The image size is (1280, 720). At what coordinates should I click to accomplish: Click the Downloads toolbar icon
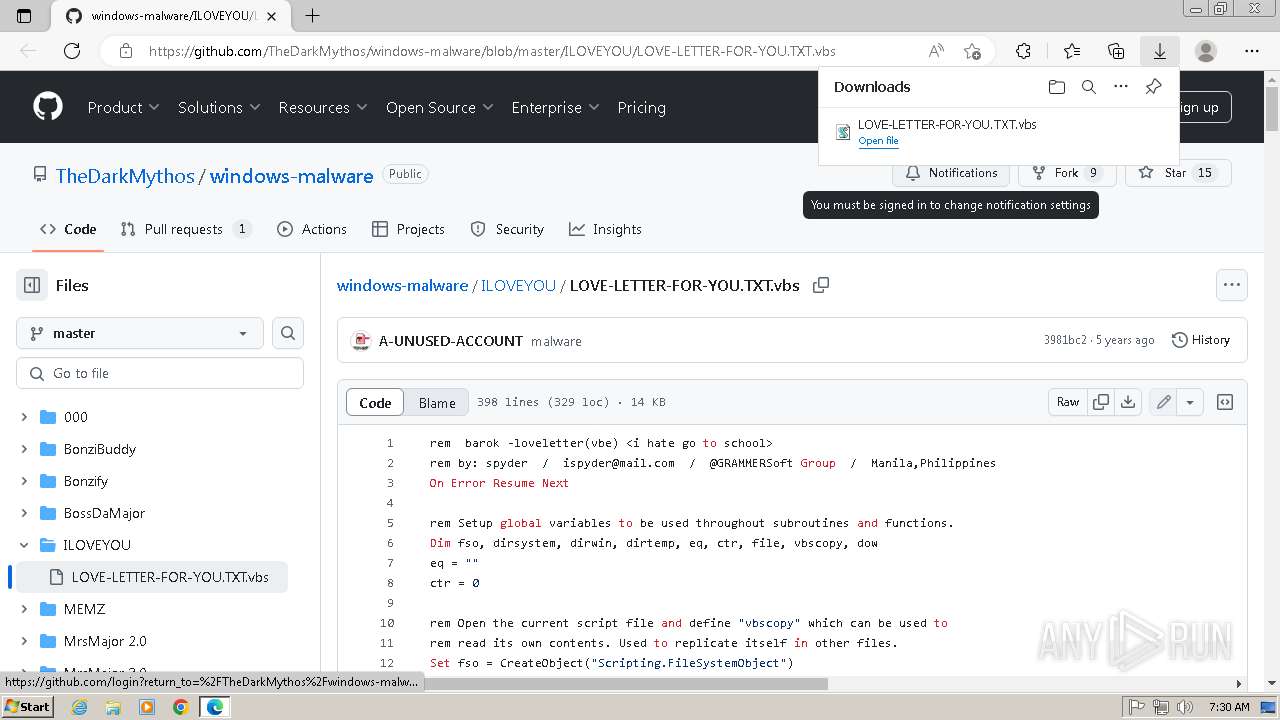[x=1160, y=51]
